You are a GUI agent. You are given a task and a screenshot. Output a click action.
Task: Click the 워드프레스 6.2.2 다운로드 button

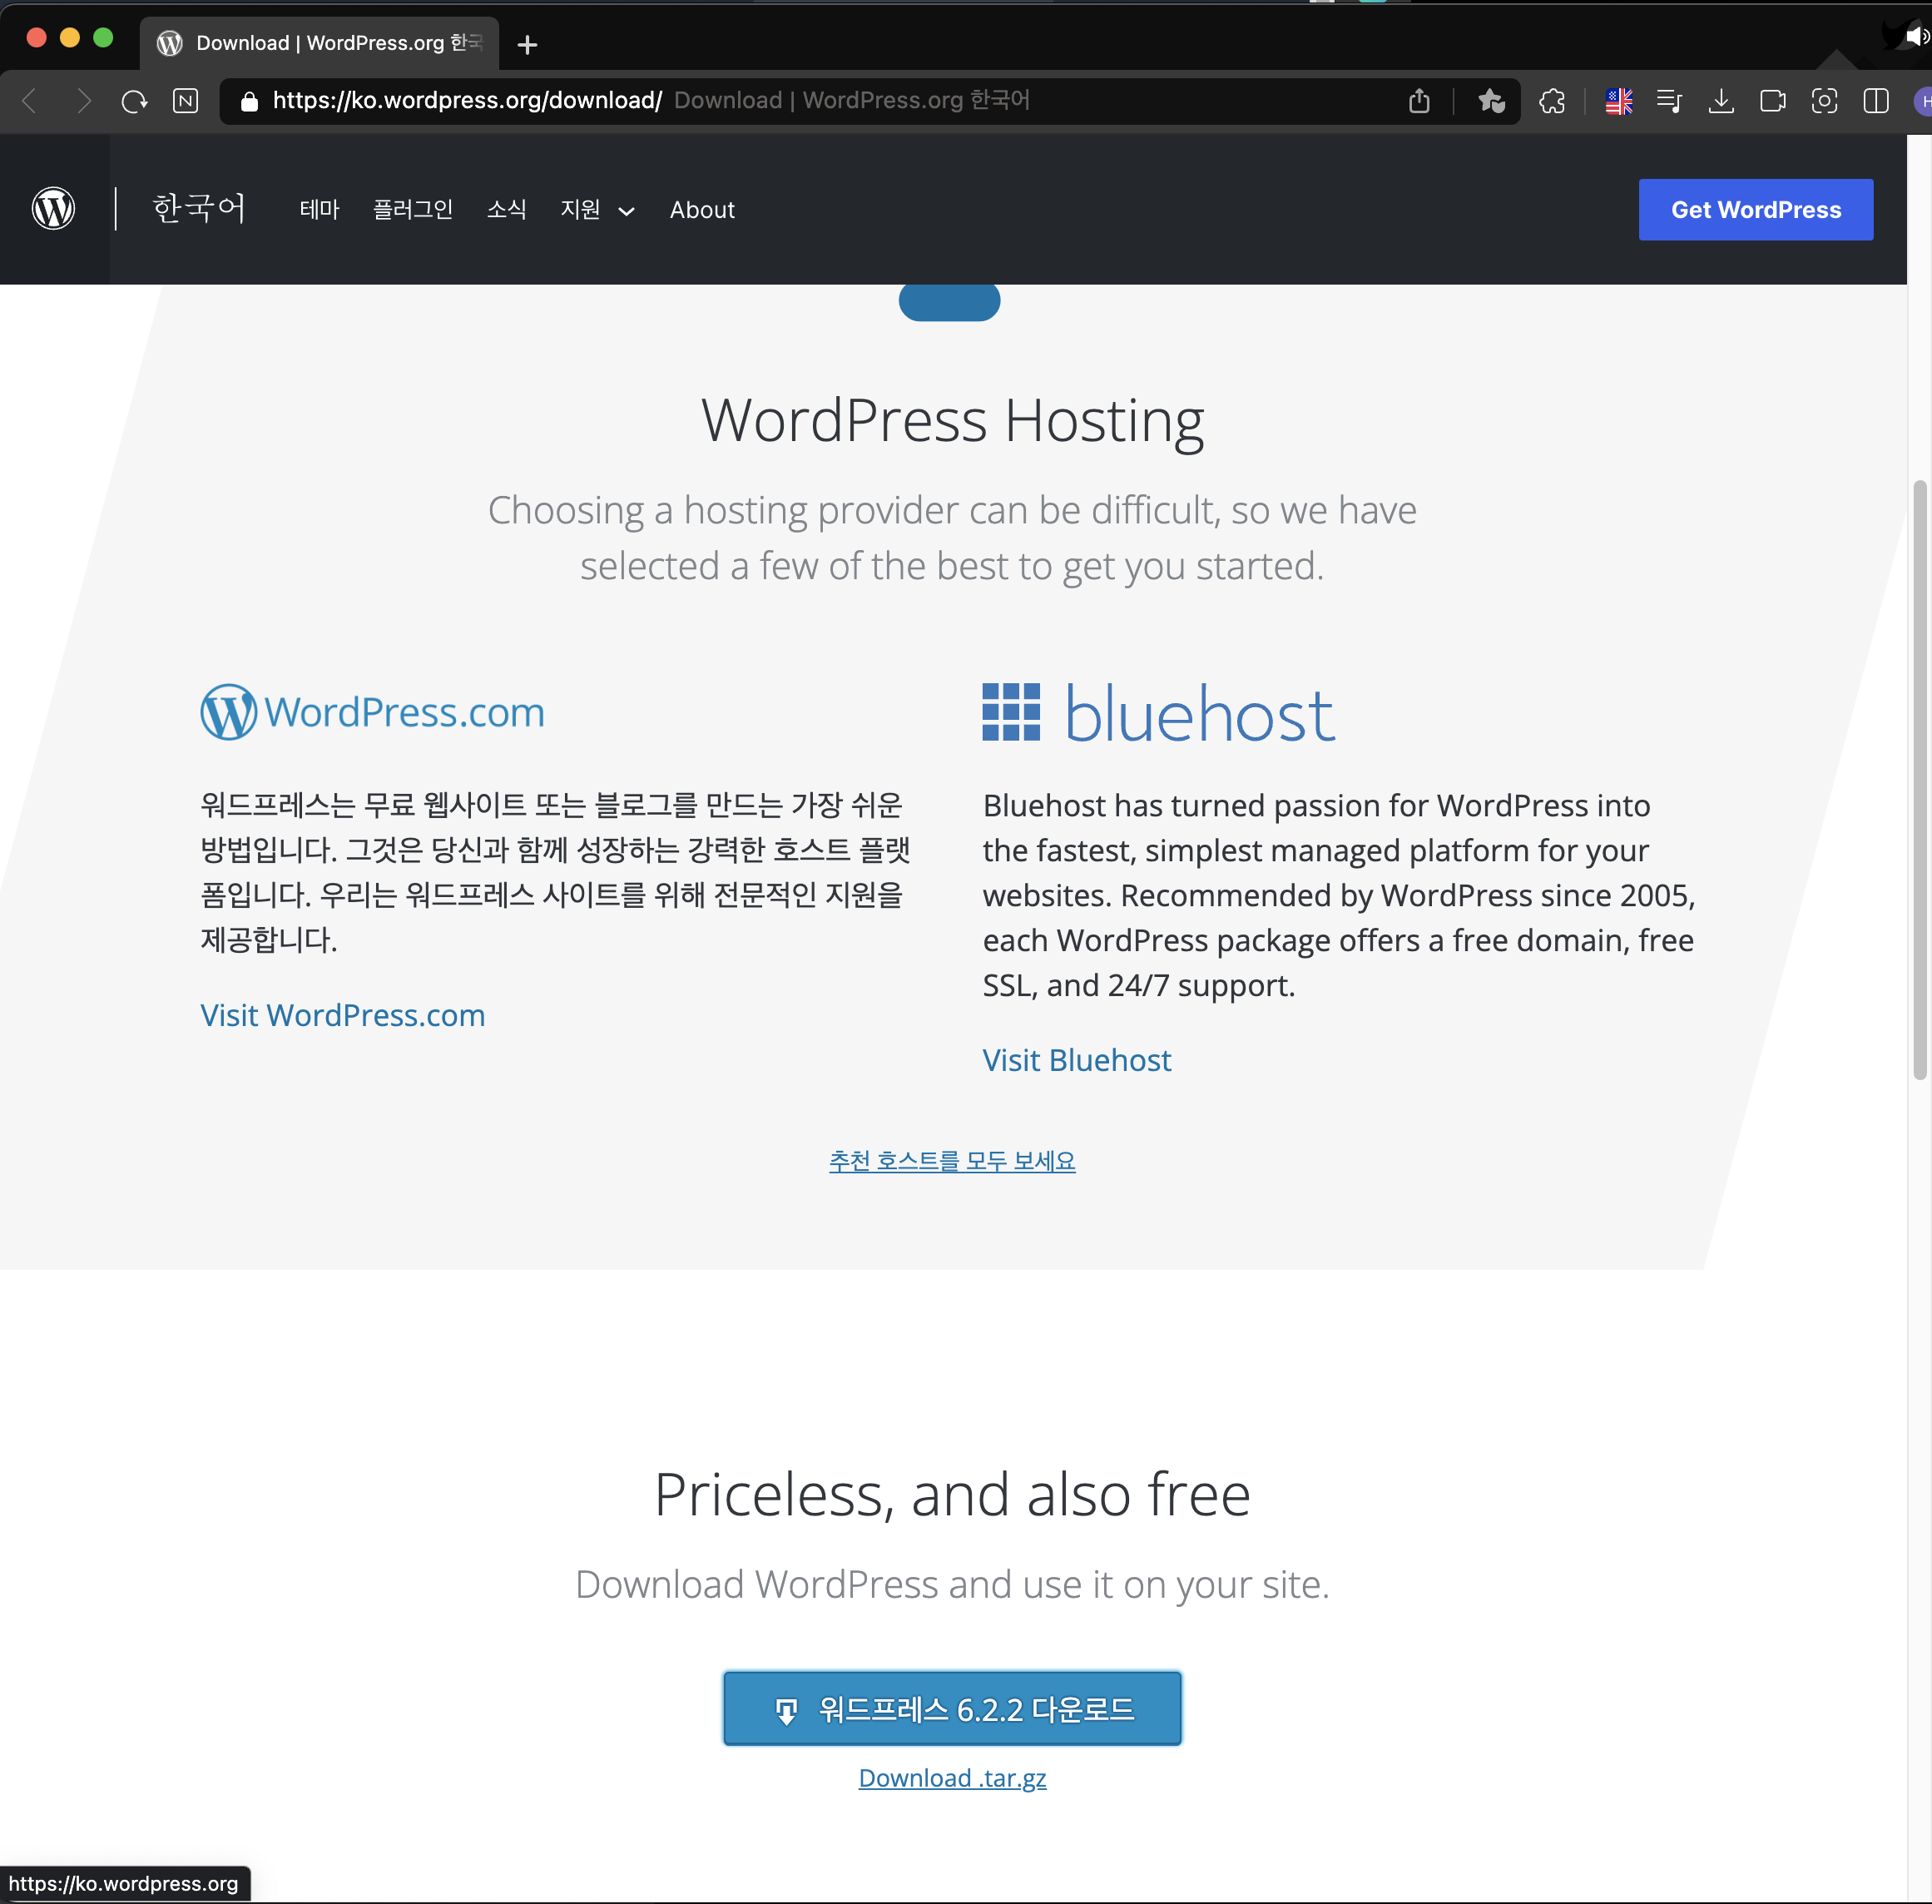pyautogui.click(x=951, y=1708)
